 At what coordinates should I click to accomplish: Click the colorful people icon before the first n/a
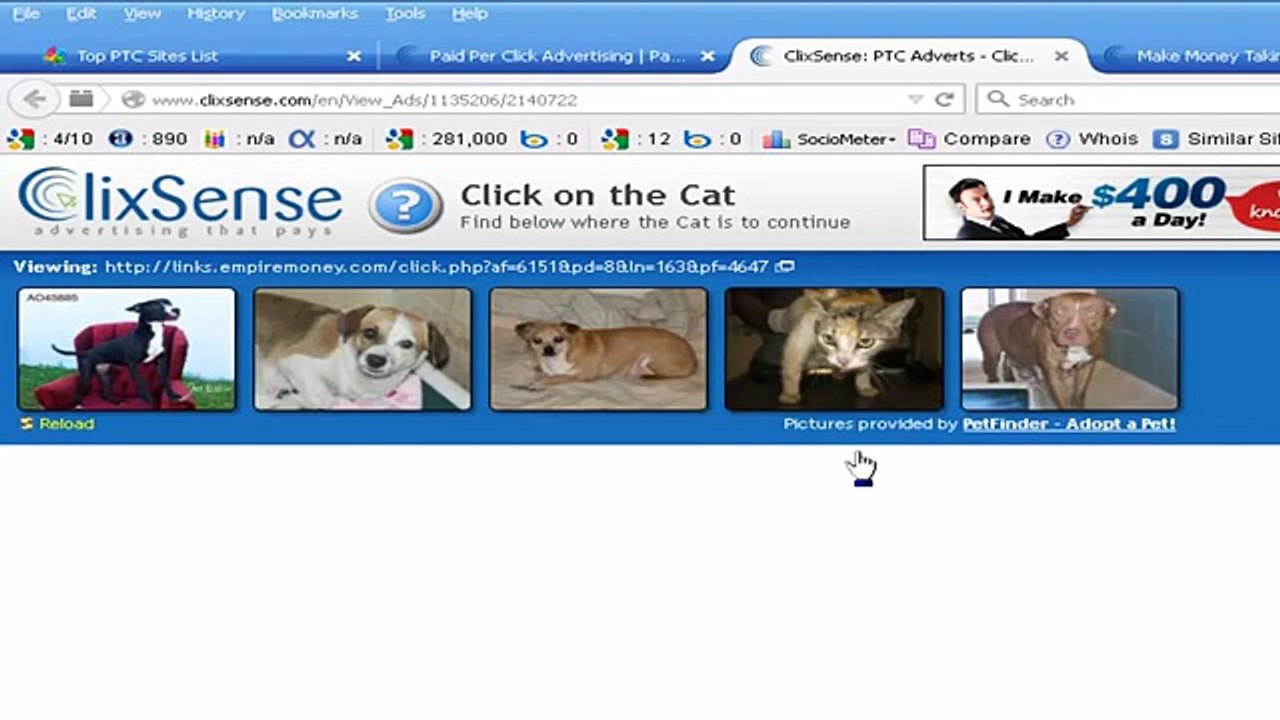(215, 139)
